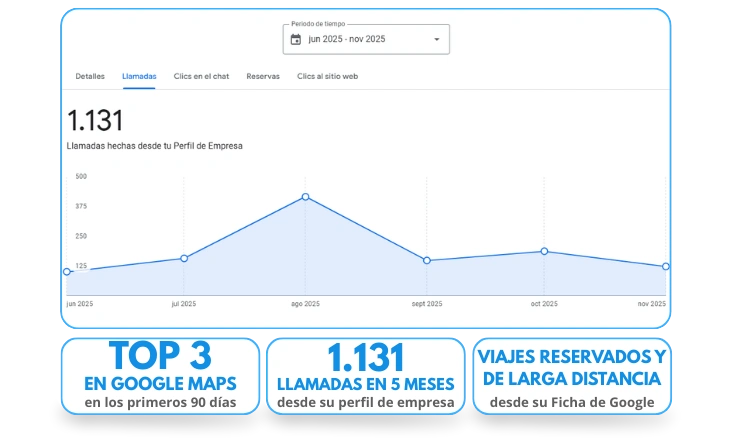Screen dimensions: 732x443
Task: Open the Clics en el chat tab
Action: tap(201, 76)
